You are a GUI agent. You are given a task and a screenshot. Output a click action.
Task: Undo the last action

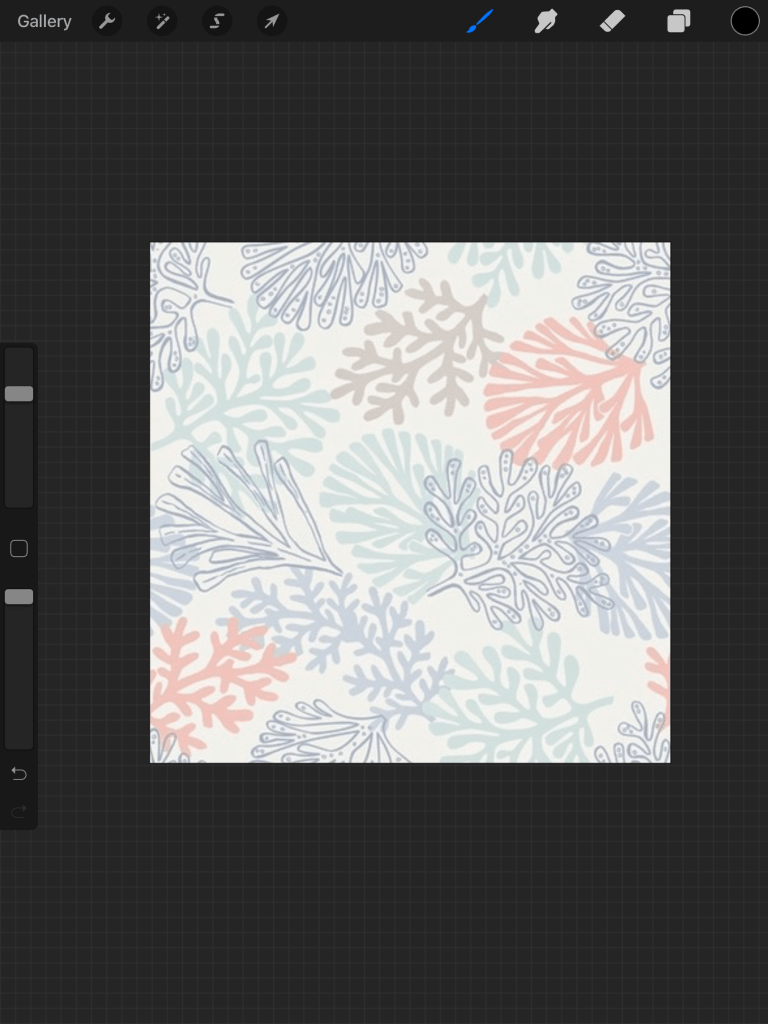click(19, 774)
